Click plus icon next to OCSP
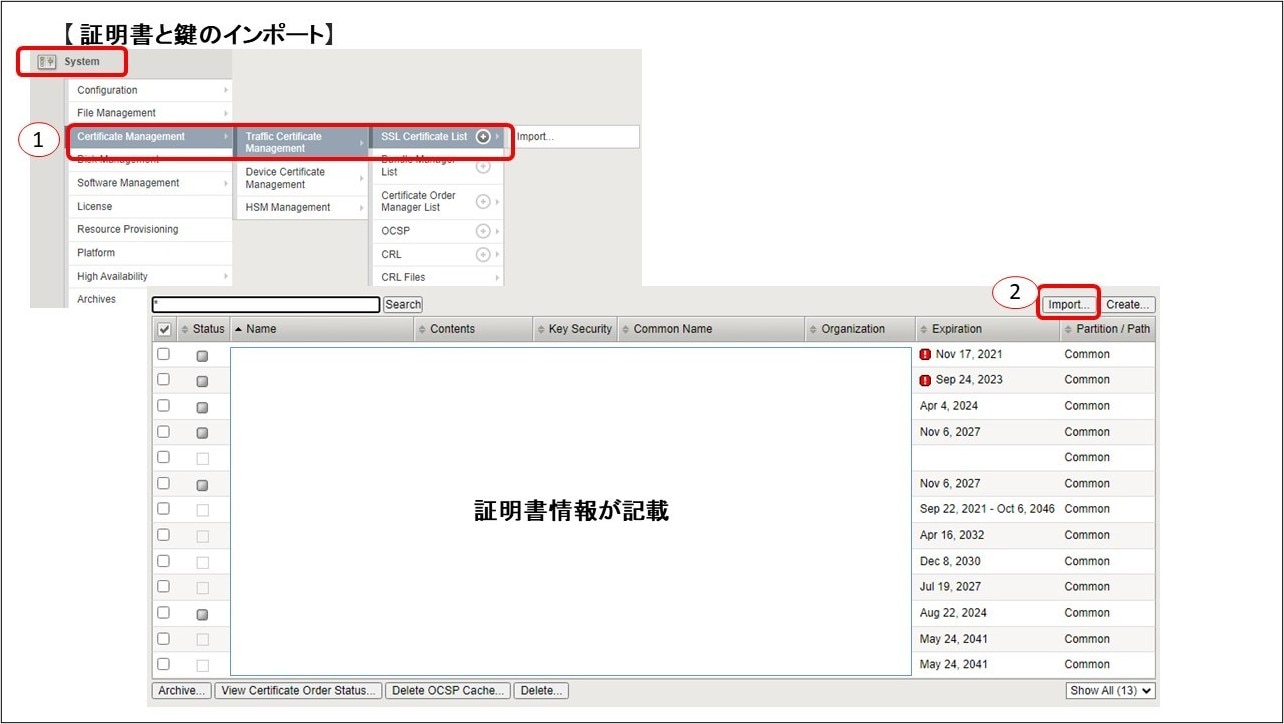The height and width of the screenshot is (724, 1284). [x=483, y=231]
